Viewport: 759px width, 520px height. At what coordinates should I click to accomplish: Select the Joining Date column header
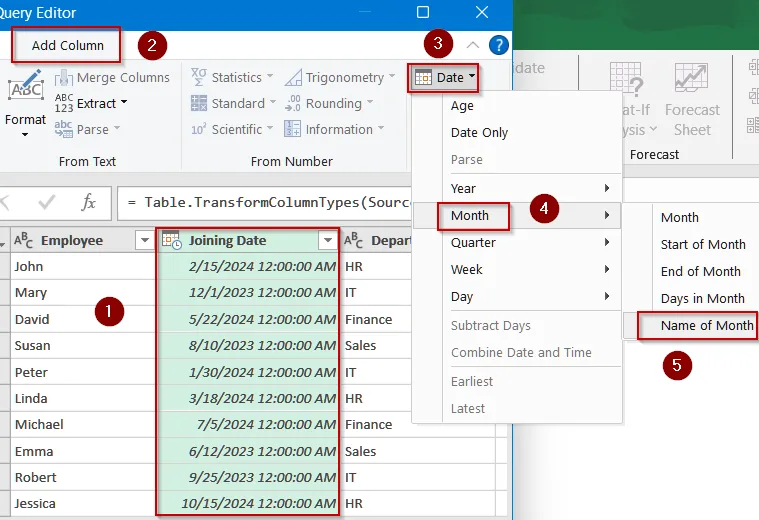[x=248, y=240]
